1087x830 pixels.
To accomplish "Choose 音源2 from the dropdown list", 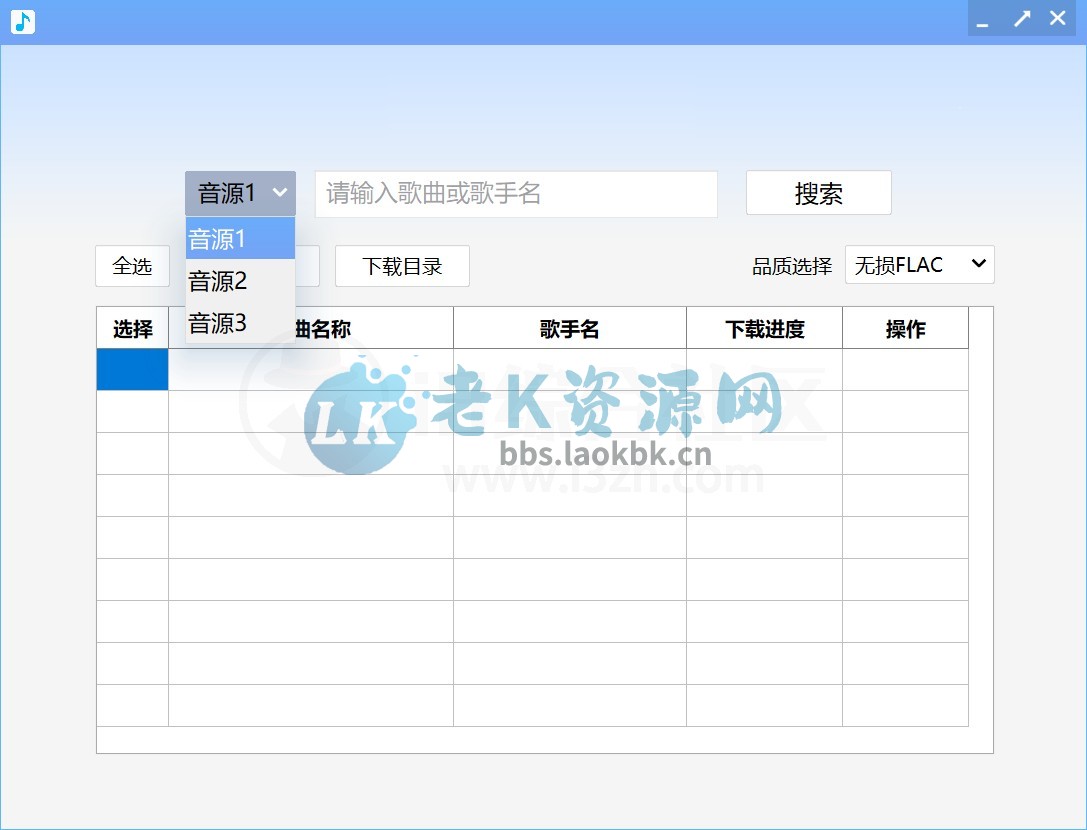I will (x=240, y=281).
